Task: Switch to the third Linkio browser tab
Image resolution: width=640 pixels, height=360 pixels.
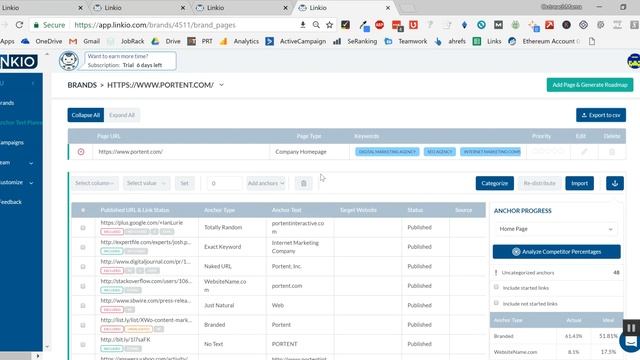Action: pyautogui.click(x=241, y=8)
